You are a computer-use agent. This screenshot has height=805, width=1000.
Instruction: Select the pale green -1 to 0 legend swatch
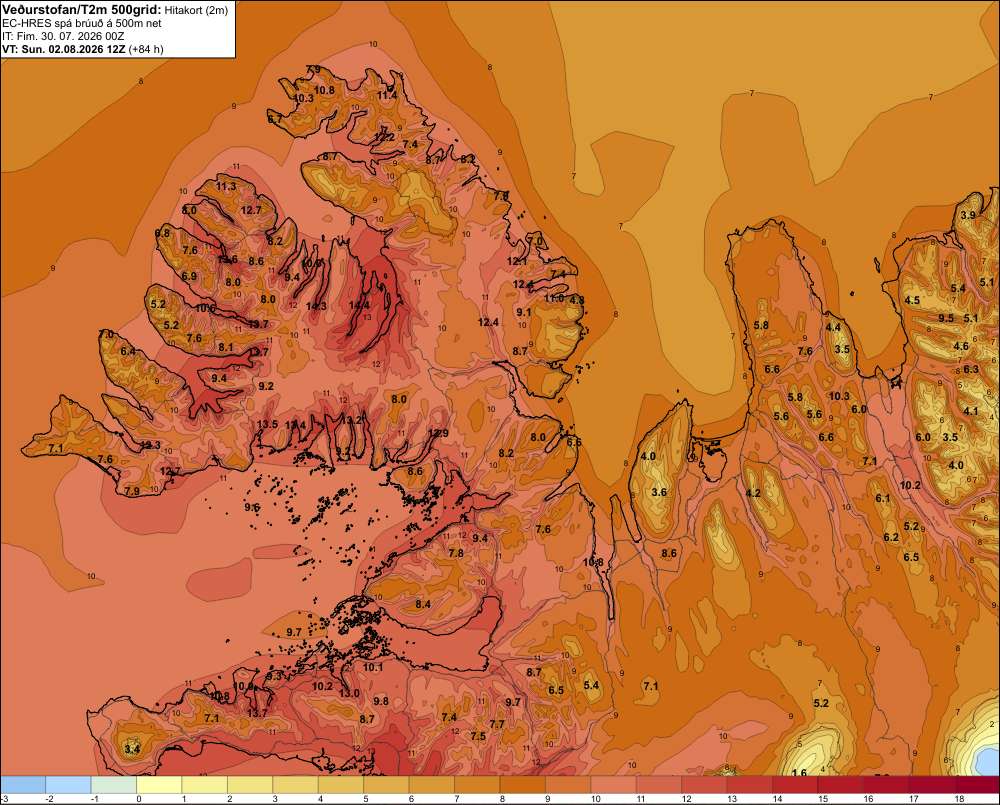click(x=114, y=785)
